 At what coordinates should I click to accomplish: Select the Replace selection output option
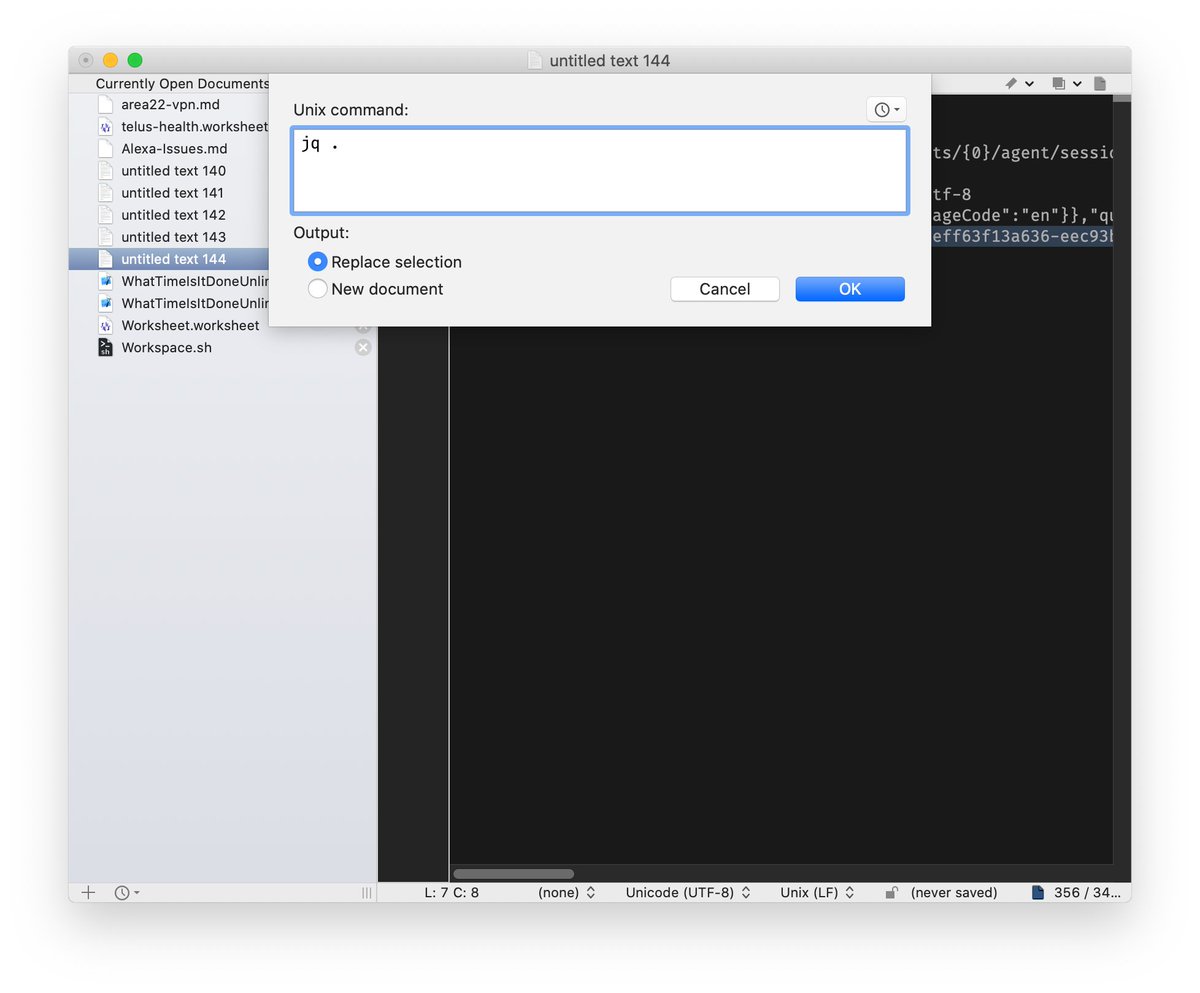point(385,262)
